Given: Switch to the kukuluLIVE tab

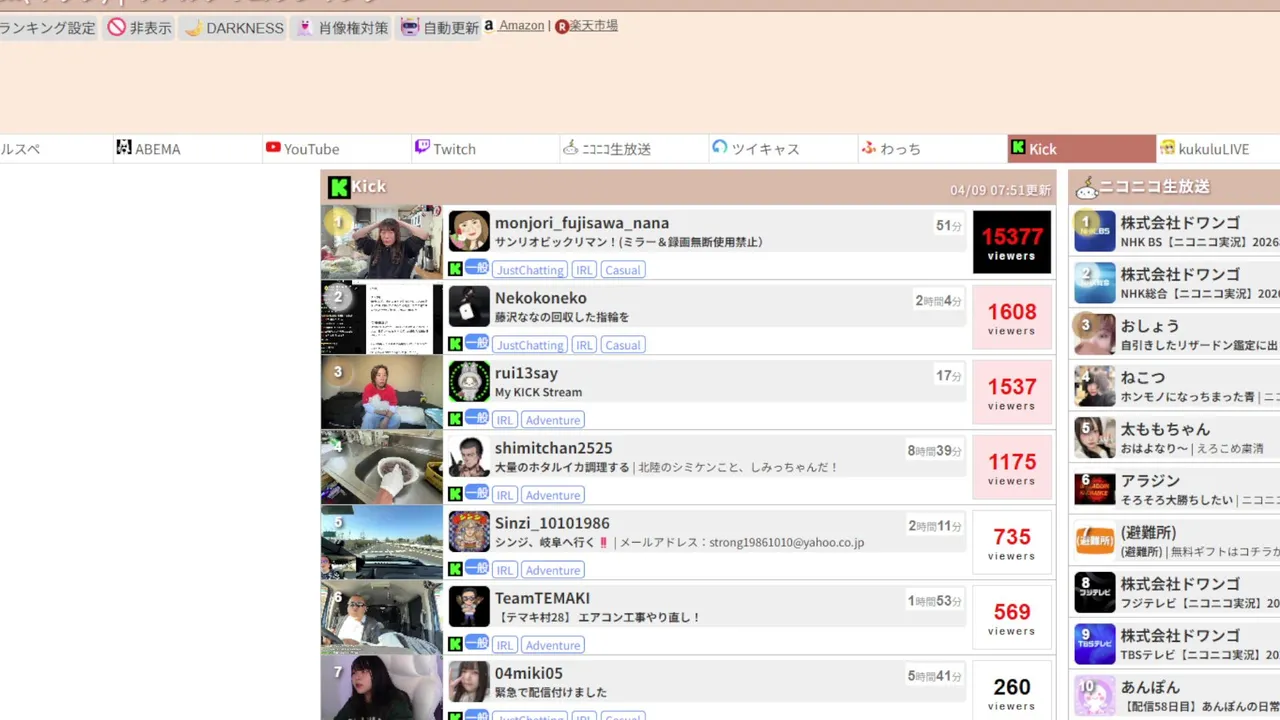Looking at the screenshot, I should coord(1219,149).
